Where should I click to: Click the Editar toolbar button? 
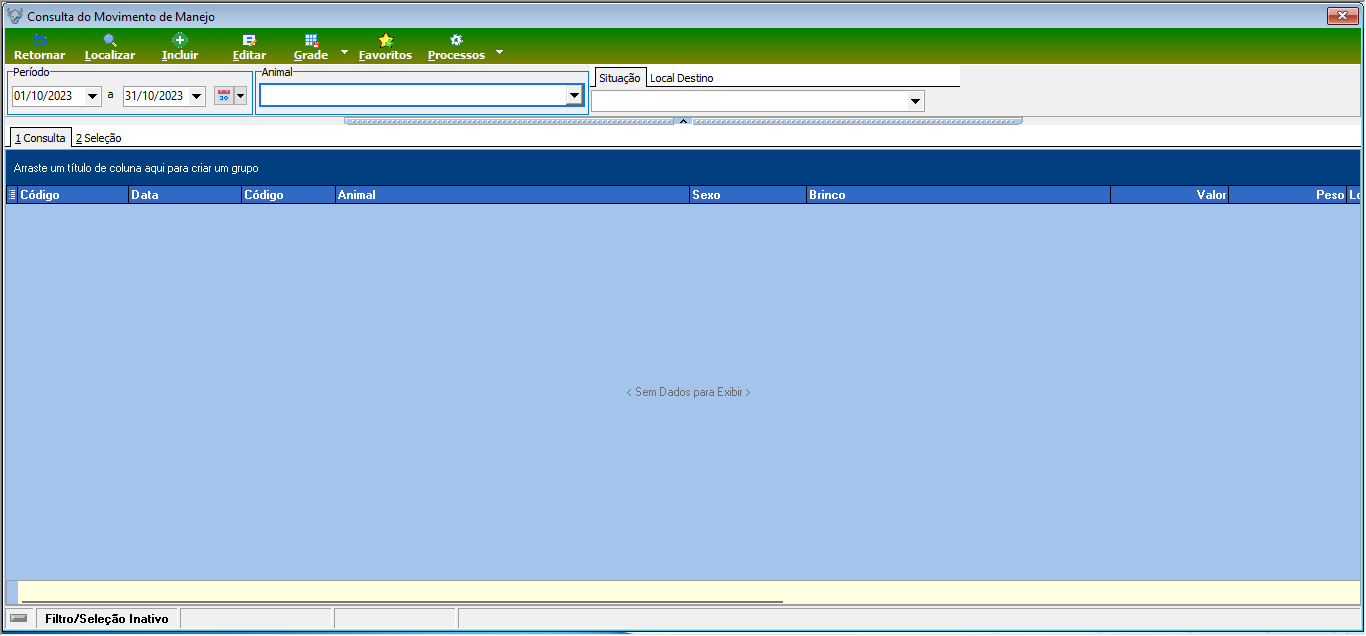point(249,47)
